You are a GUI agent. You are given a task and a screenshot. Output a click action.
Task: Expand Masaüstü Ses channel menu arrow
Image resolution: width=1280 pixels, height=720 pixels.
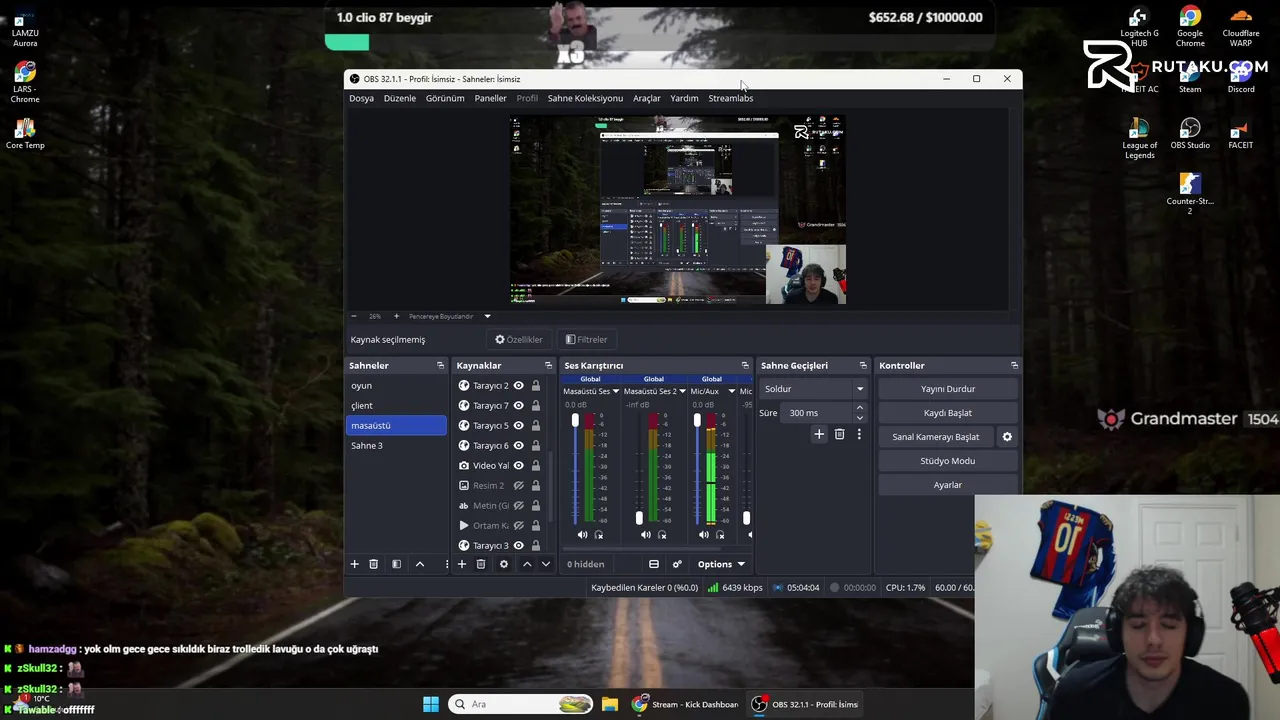[x=615, y=392]
